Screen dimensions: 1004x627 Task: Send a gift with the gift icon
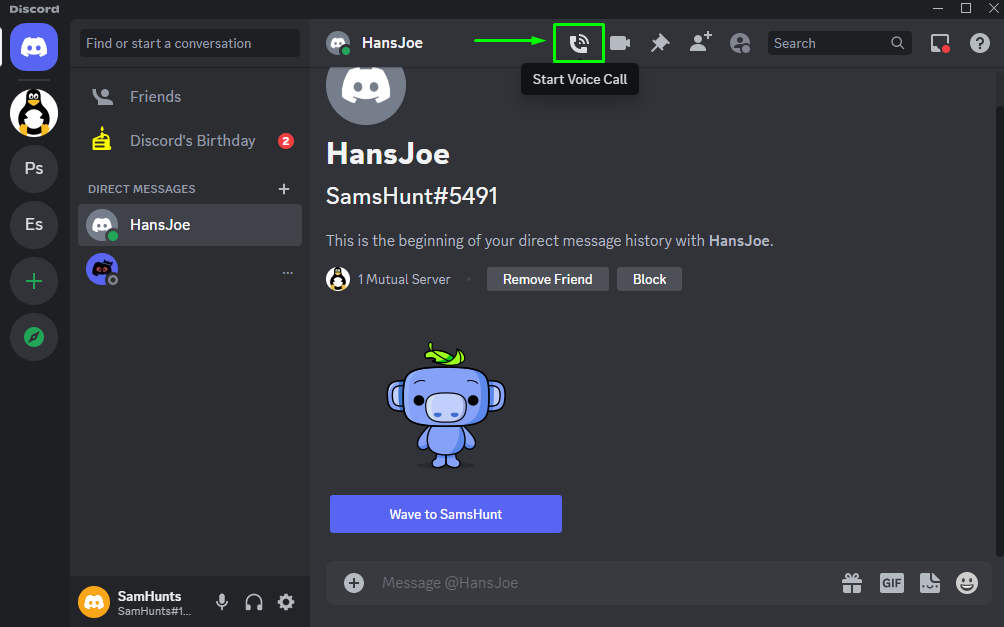tap(852, 583)
